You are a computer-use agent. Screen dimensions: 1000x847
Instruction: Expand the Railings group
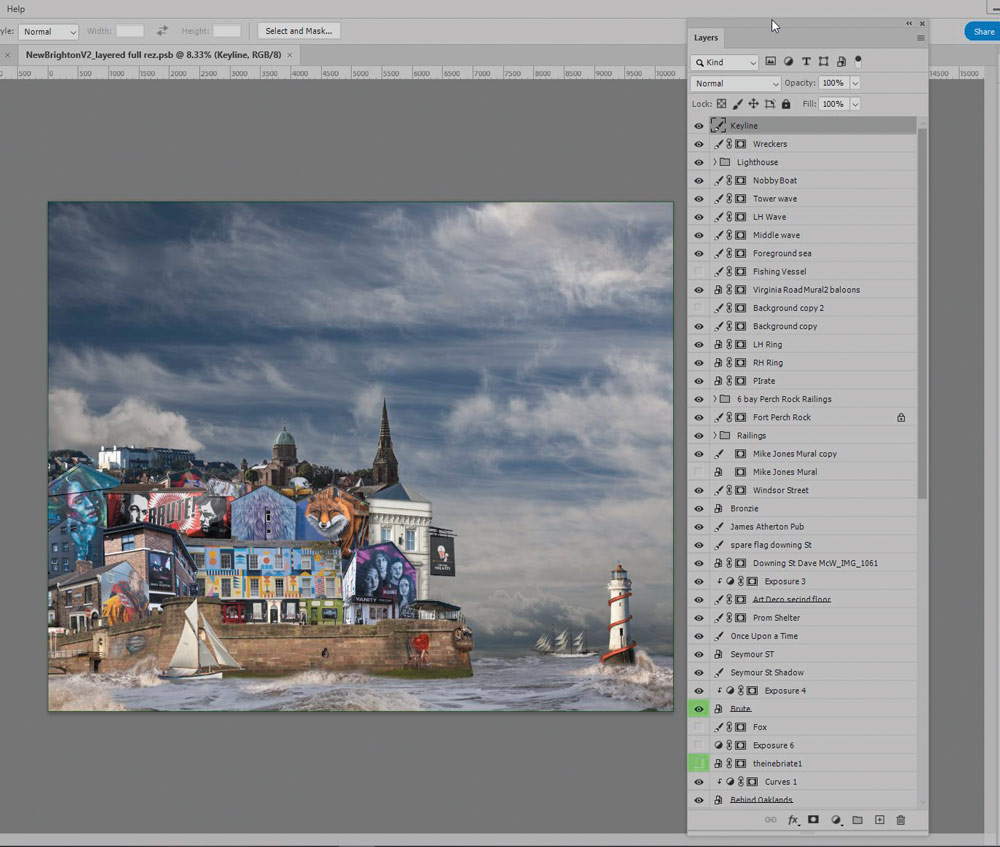pos(714,436)
